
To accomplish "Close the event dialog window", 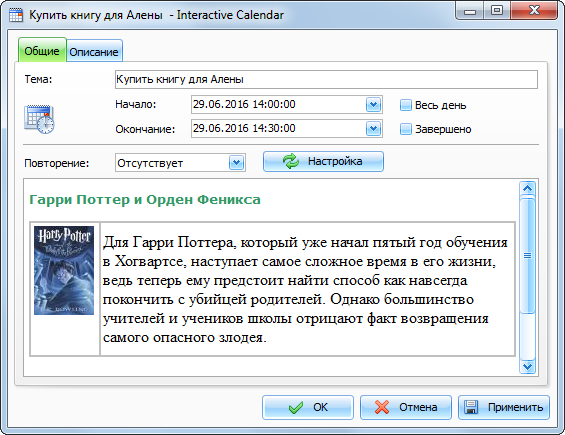I will click(534, 11).
